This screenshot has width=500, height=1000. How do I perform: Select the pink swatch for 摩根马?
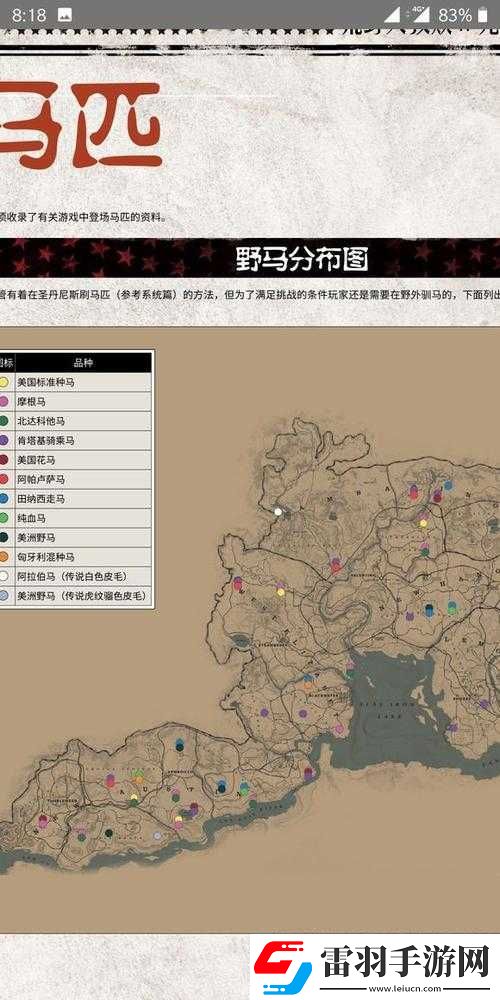[4, 402]
